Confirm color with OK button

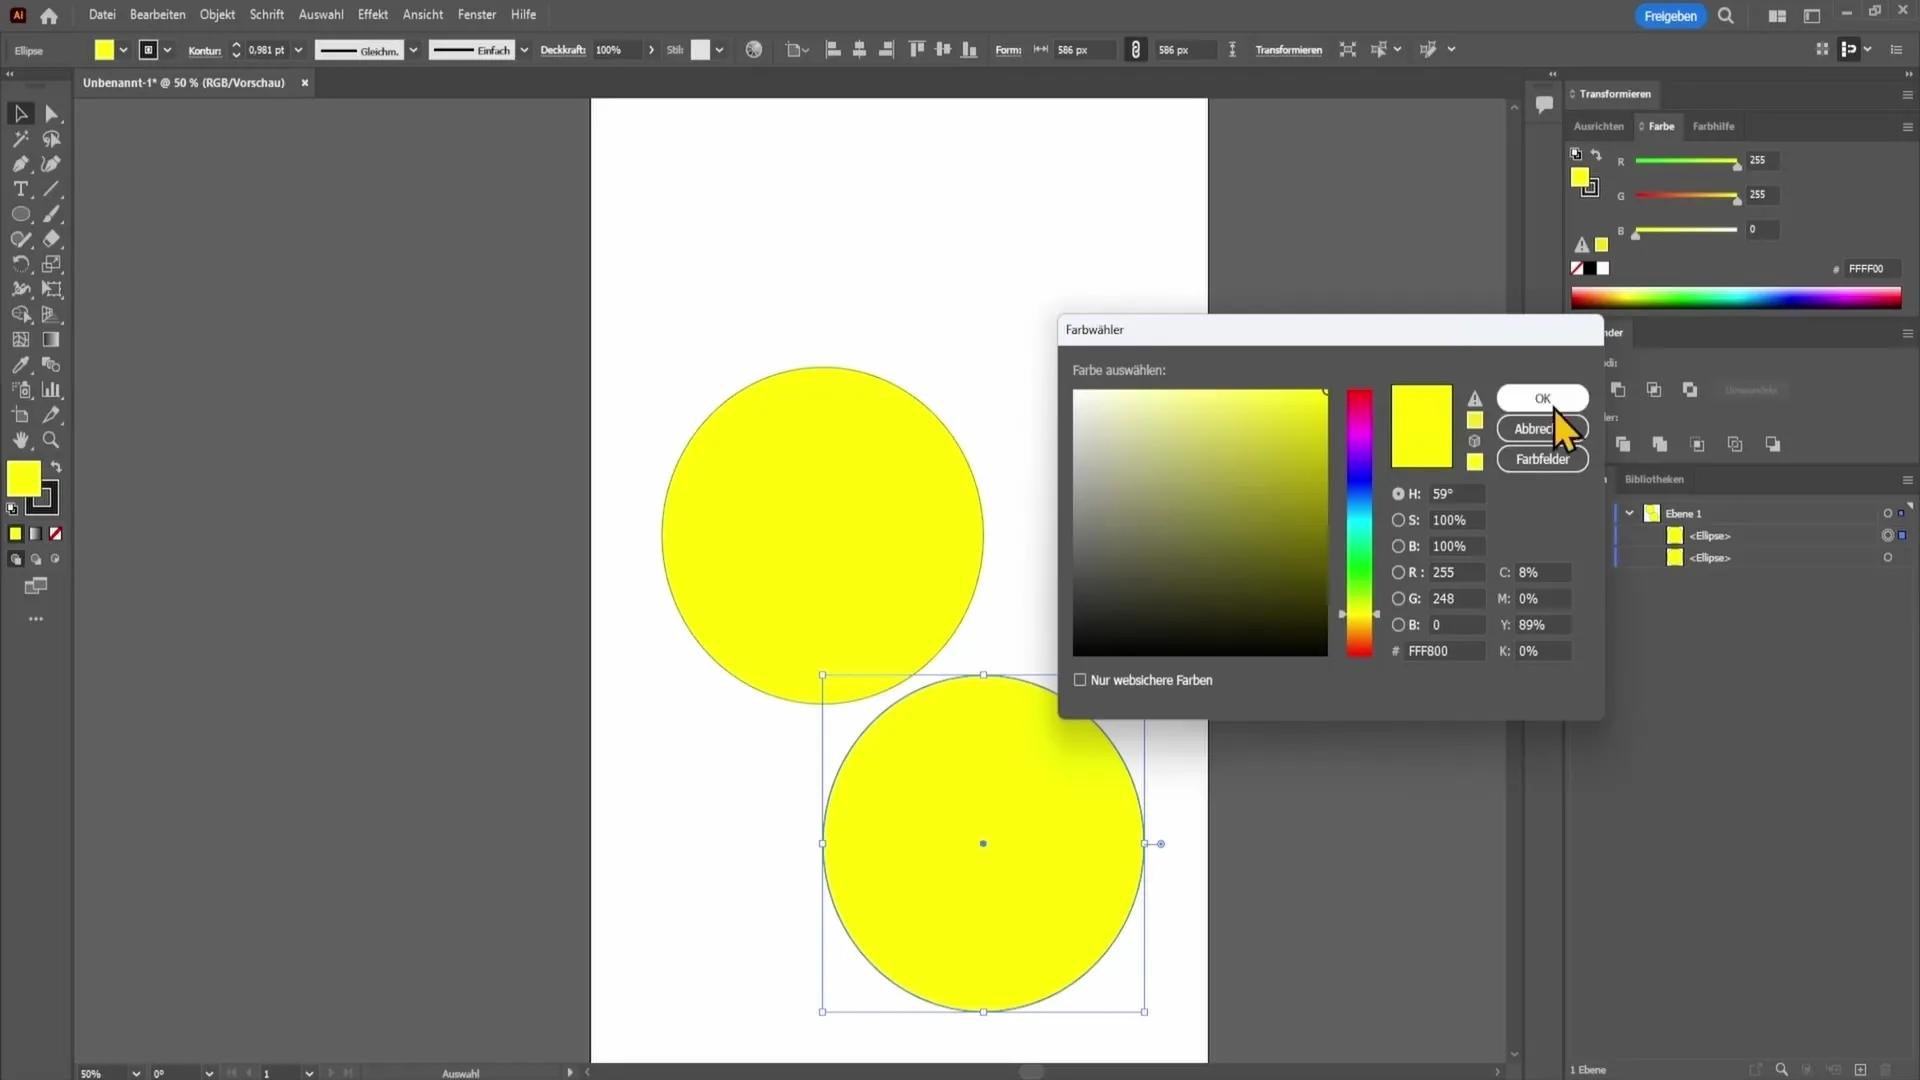(1542, 398)
